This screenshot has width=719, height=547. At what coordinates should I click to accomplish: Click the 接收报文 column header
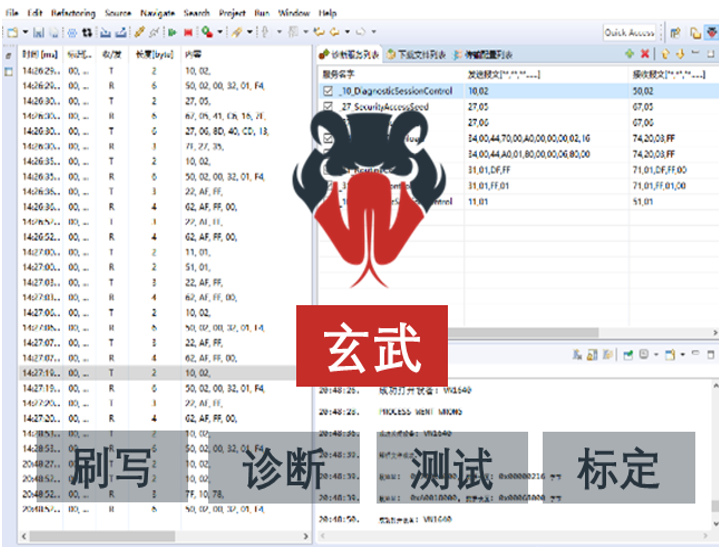click(x=669, y=74)
